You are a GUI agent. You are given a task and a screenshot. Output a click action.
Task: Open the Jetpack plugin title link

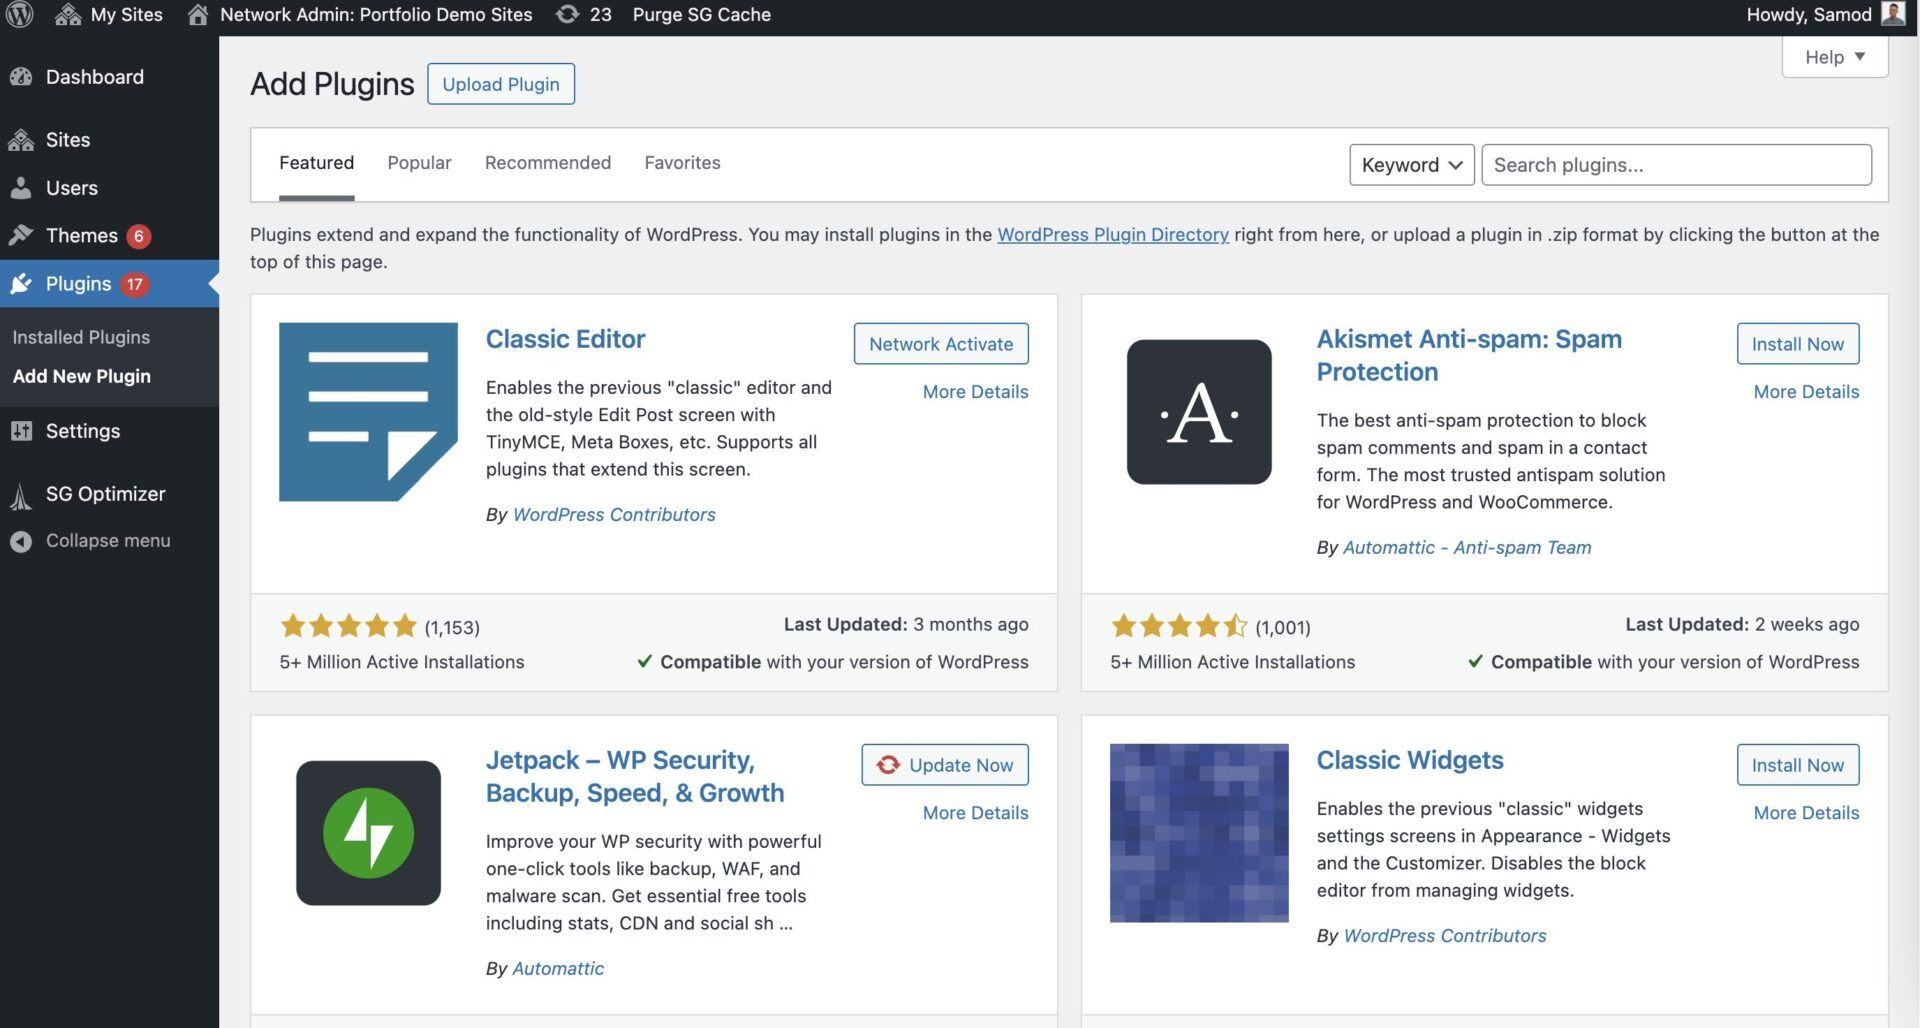(635, 776)
